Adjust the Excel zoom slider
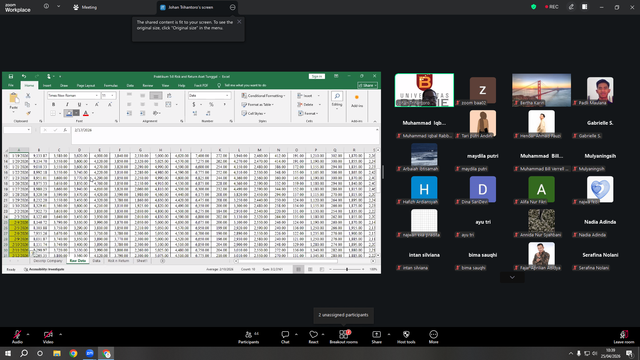Image resolution: width=640 pixels, height=360 pixels. 347,269
